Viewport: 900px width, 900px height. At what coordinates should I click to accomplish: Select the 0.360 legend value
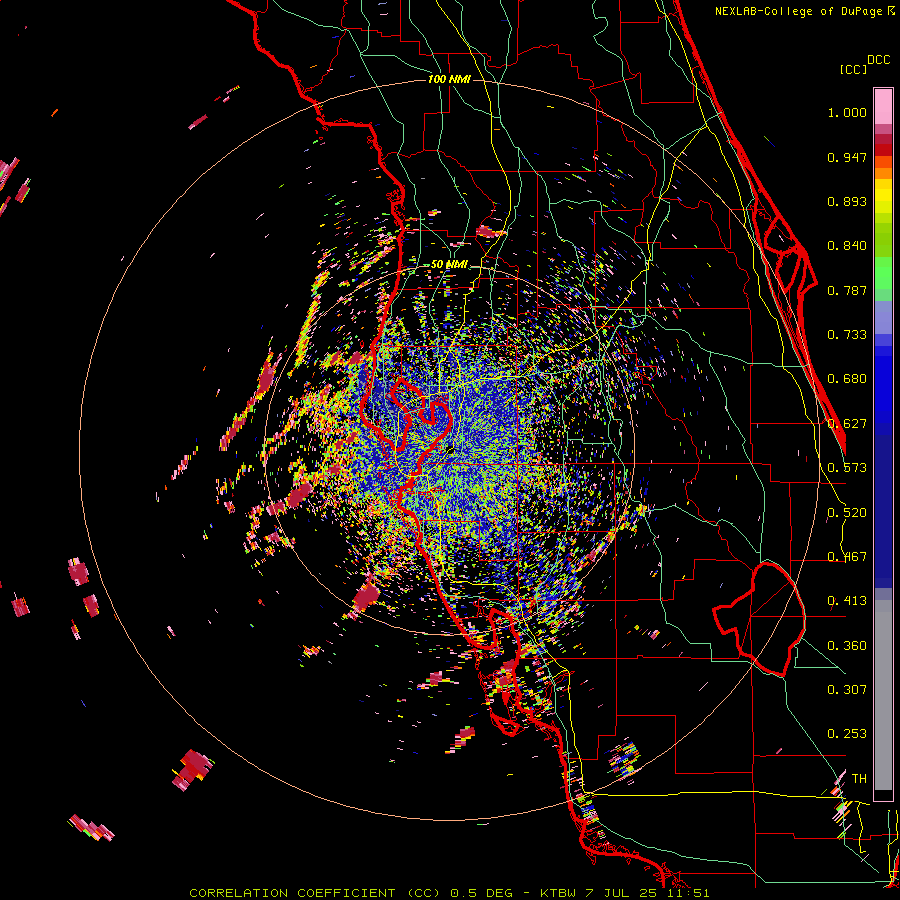point(847,646)
